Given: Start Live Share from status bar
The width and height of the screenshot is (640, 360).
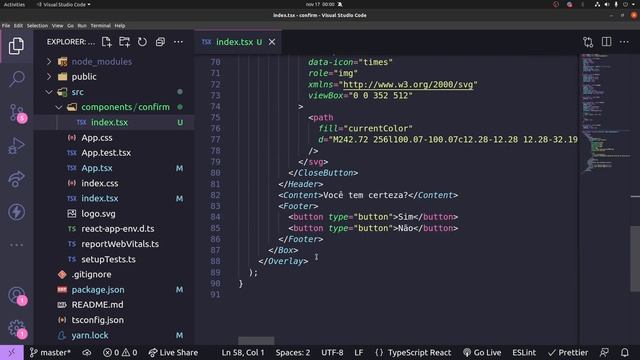Looking at the screenshot, I should tap(173, 352).
